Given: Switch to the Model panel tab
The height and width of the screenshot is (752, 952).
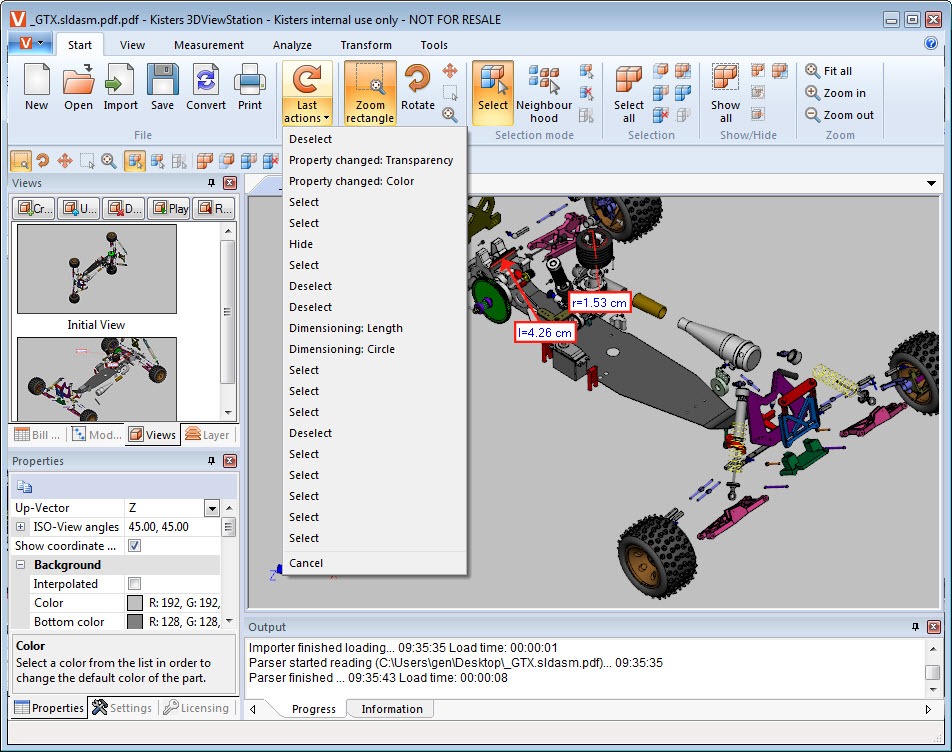Looking at the screenshot, I should [96, 435].
